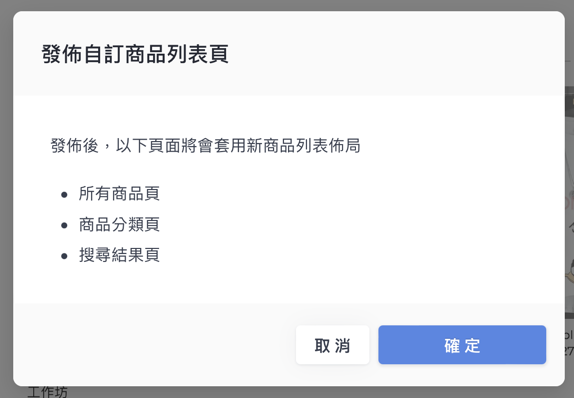Click the bullet beside 商品分類頁
Image resolution: width=574 pixels, height=398 pixels.
click(64, 225)
